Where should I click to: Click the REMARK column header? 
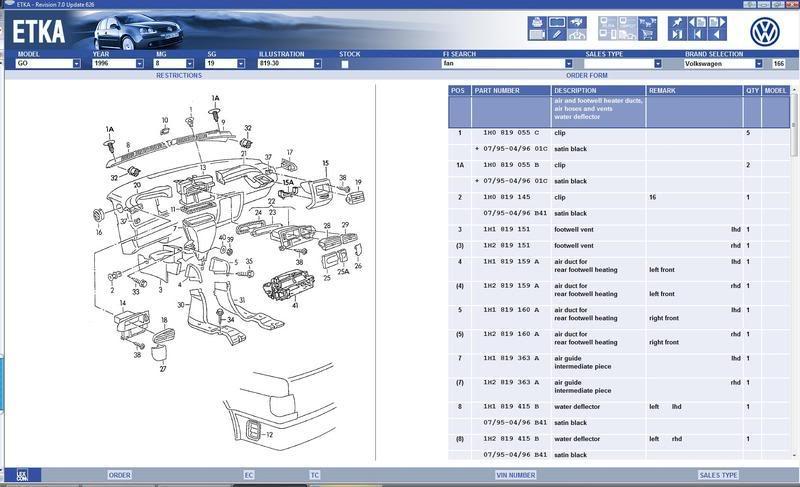694,90
